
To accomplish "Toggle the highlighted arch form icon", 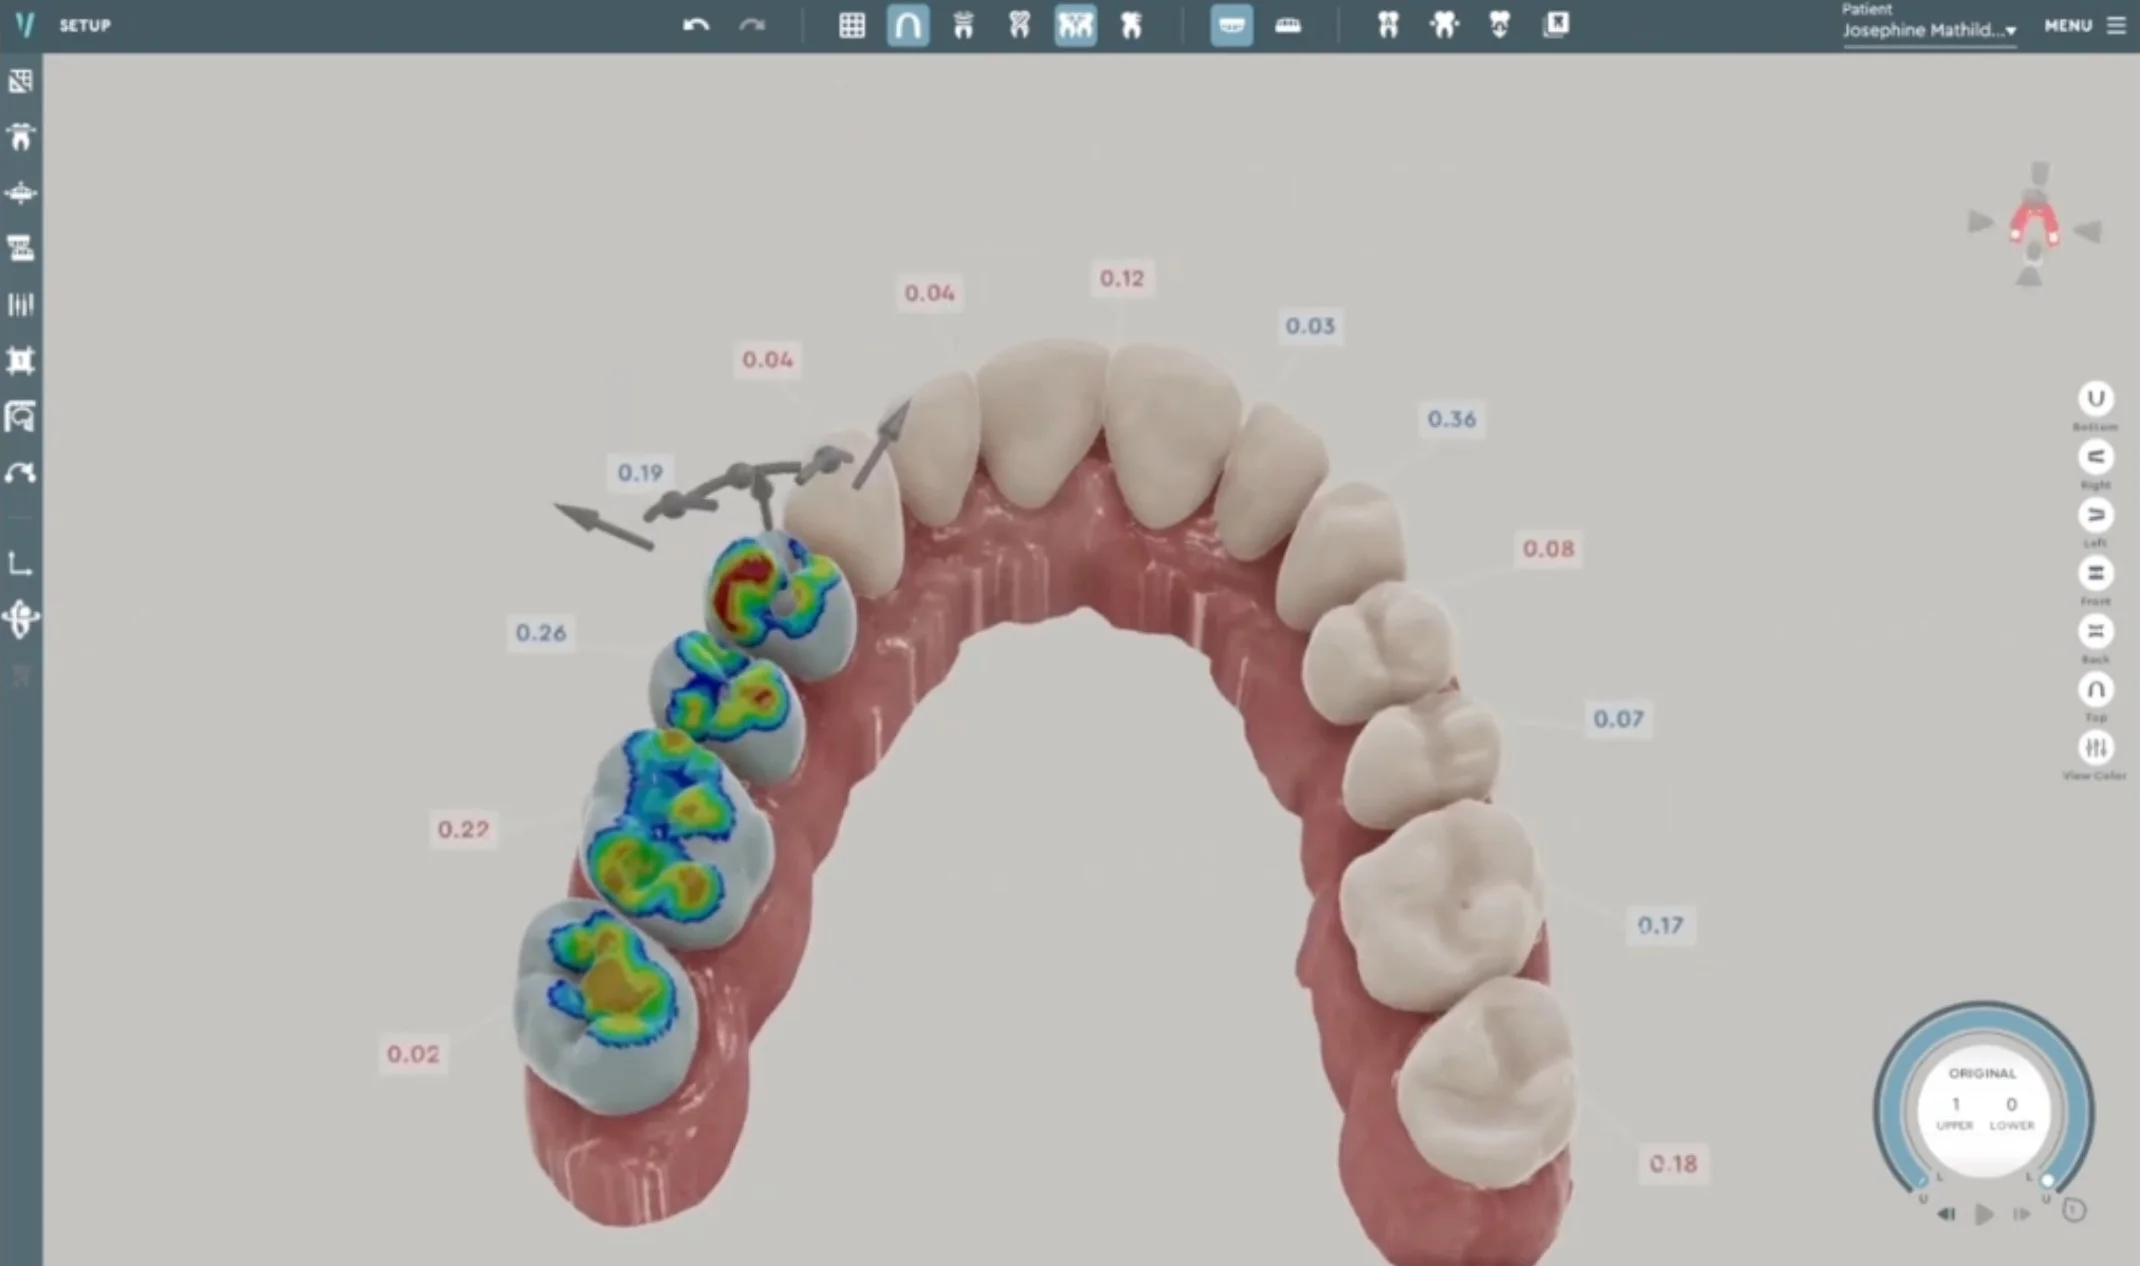I will pyautogui.click(x=908, y=25).
